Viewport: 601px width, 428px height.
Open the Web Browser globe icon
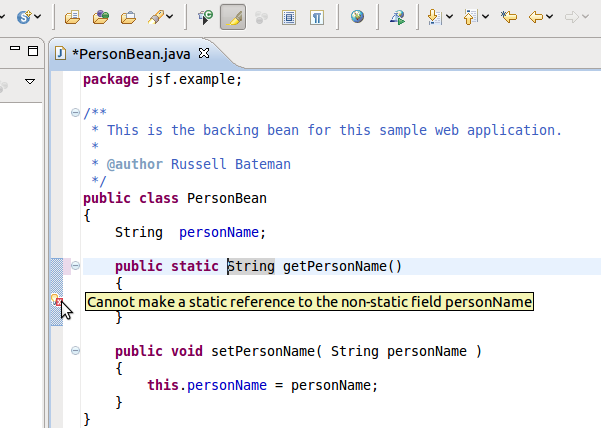point(357,17)
